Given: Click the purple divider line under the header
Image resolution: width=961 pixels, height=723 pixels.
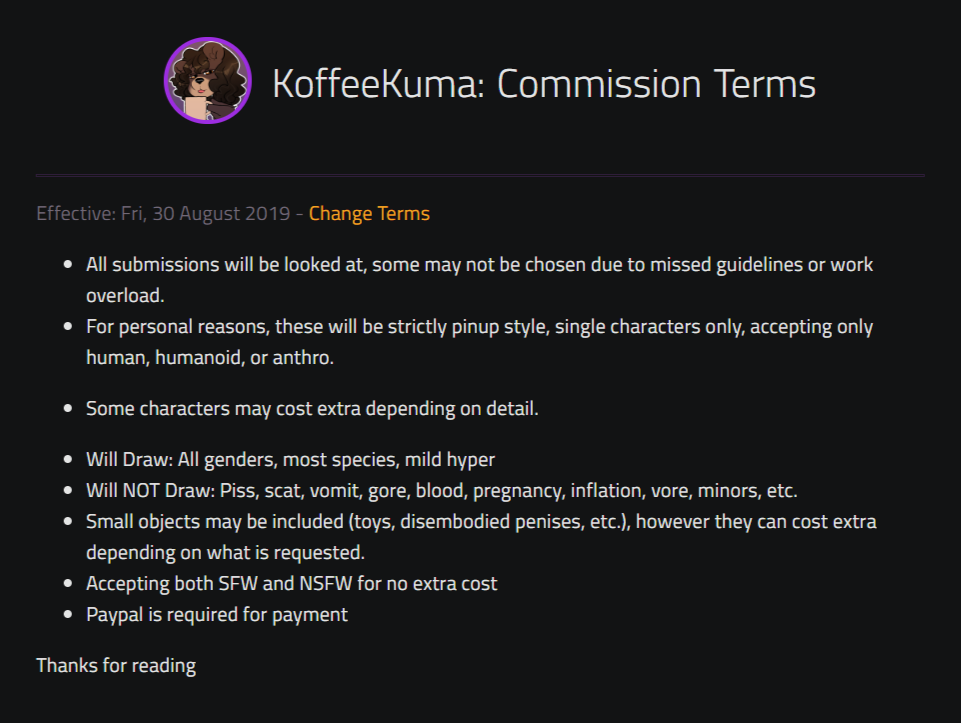Looking at the screenshot, I should coord(480,175).
